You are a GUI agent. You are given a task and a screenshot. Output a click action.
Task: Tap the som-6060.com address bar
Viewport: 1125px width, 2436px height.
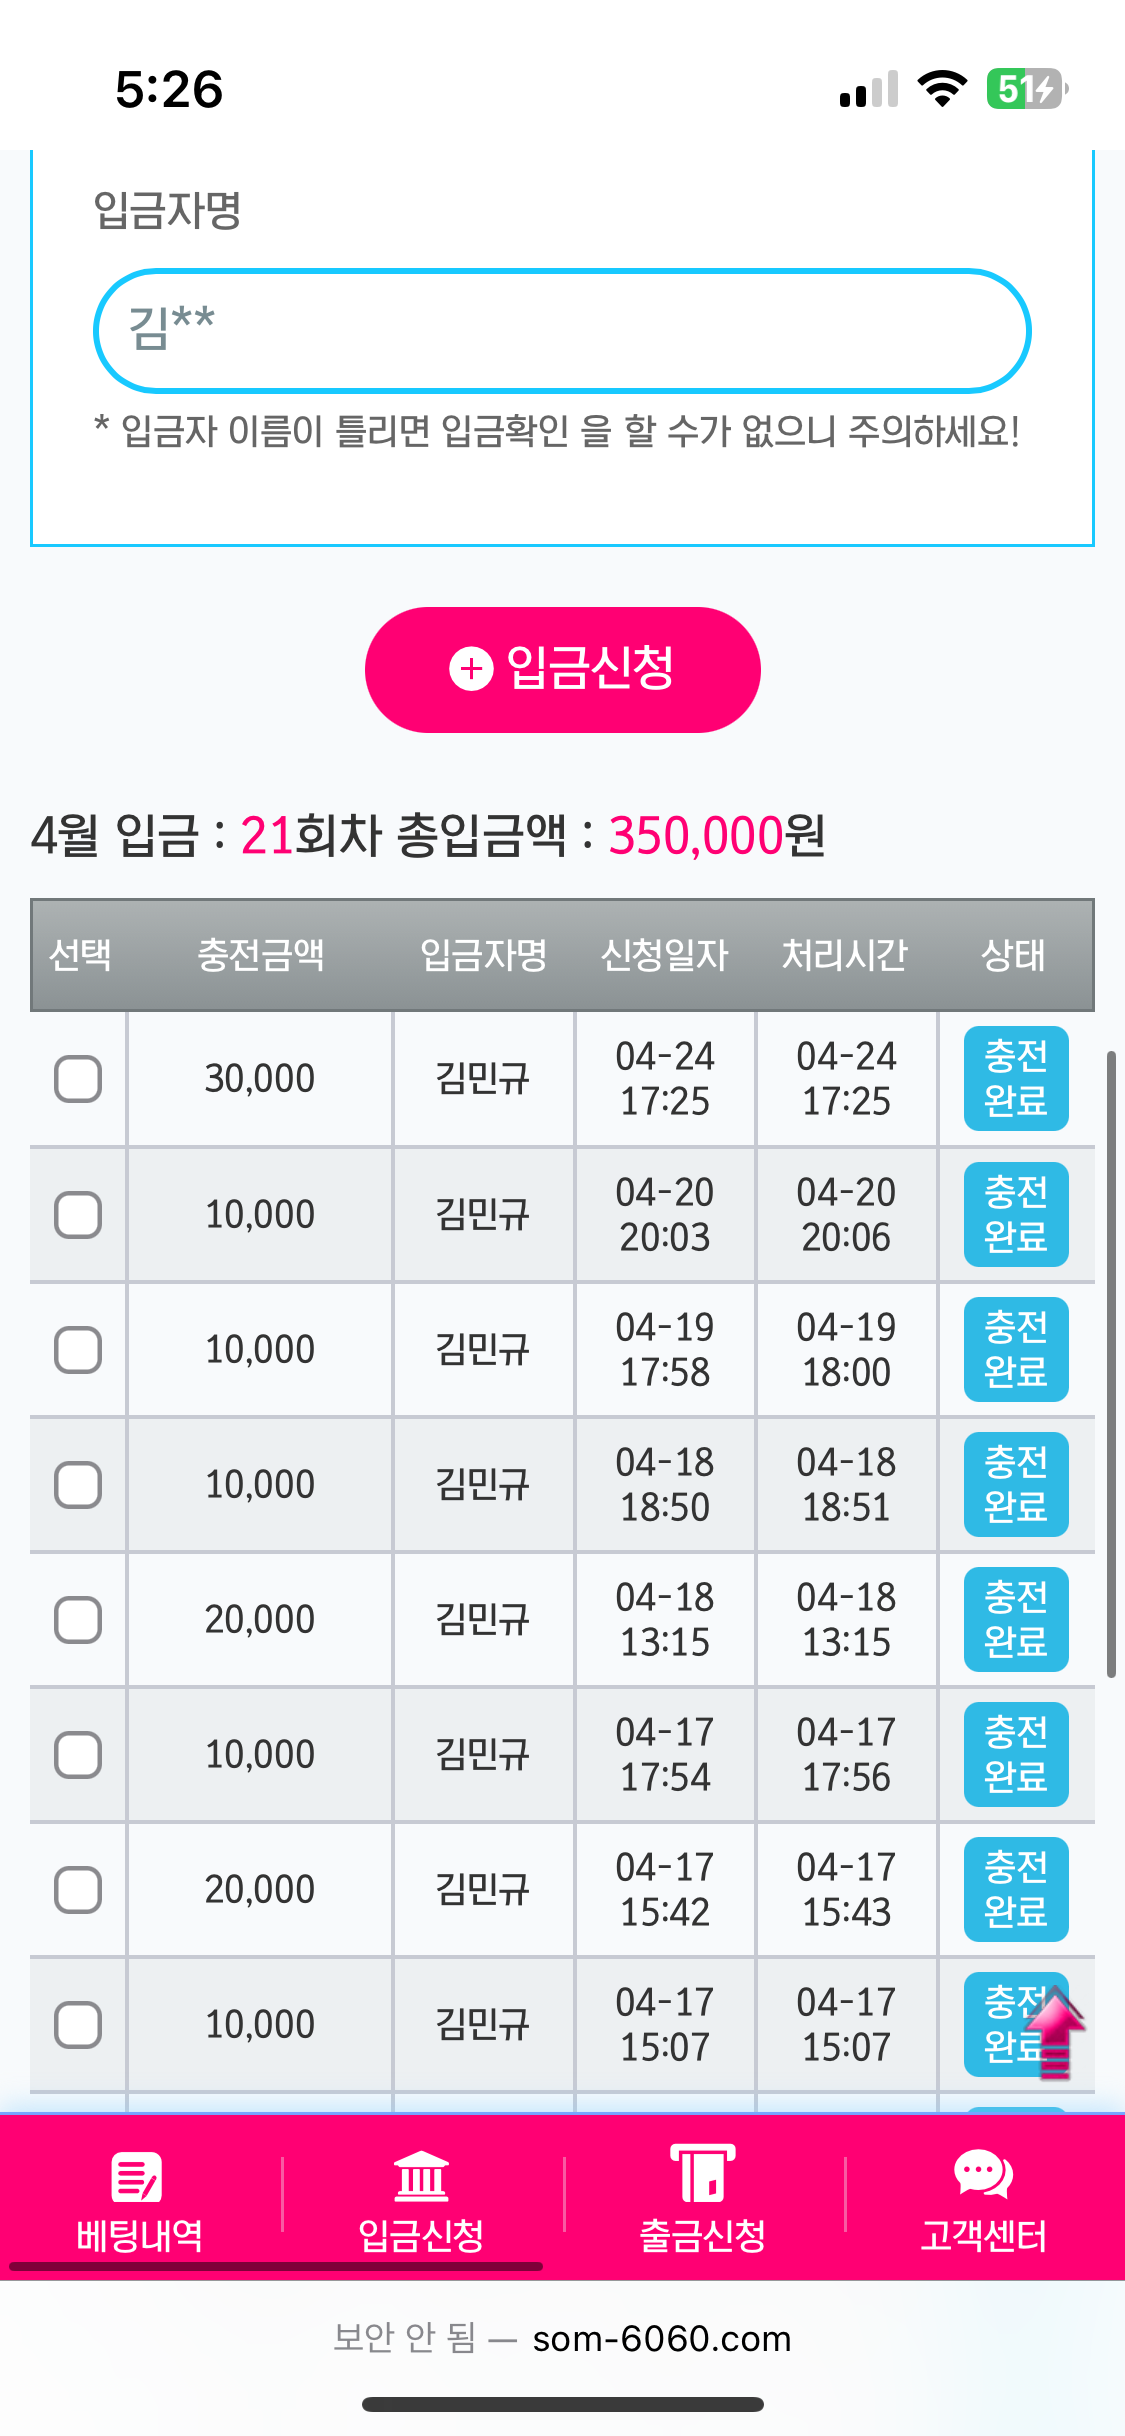(x=661, y=2339)
